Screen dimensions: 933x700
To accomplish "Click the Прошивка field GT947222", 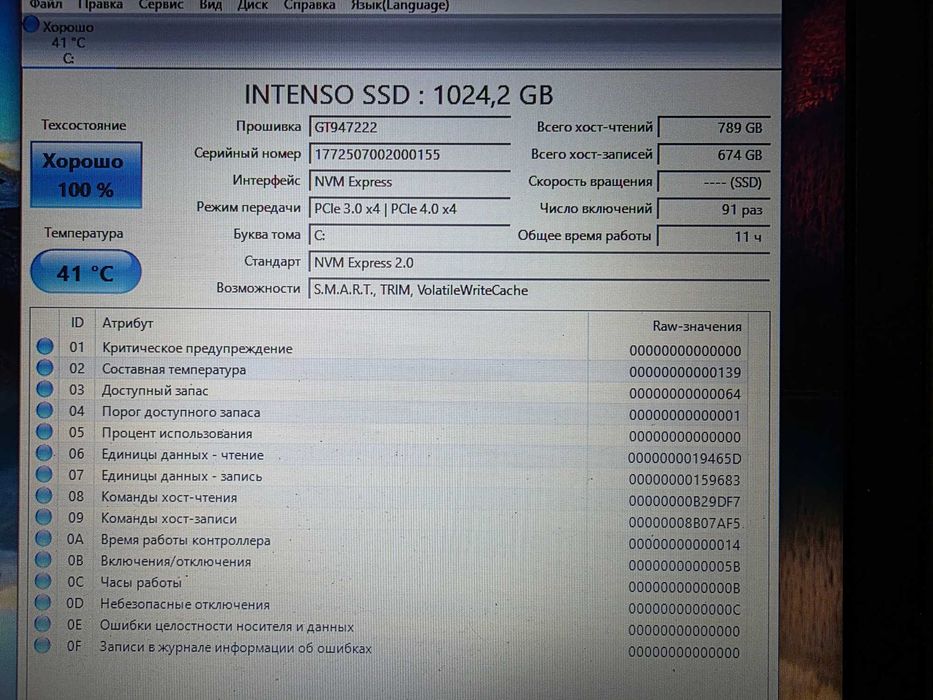I will tap(409, 127).
